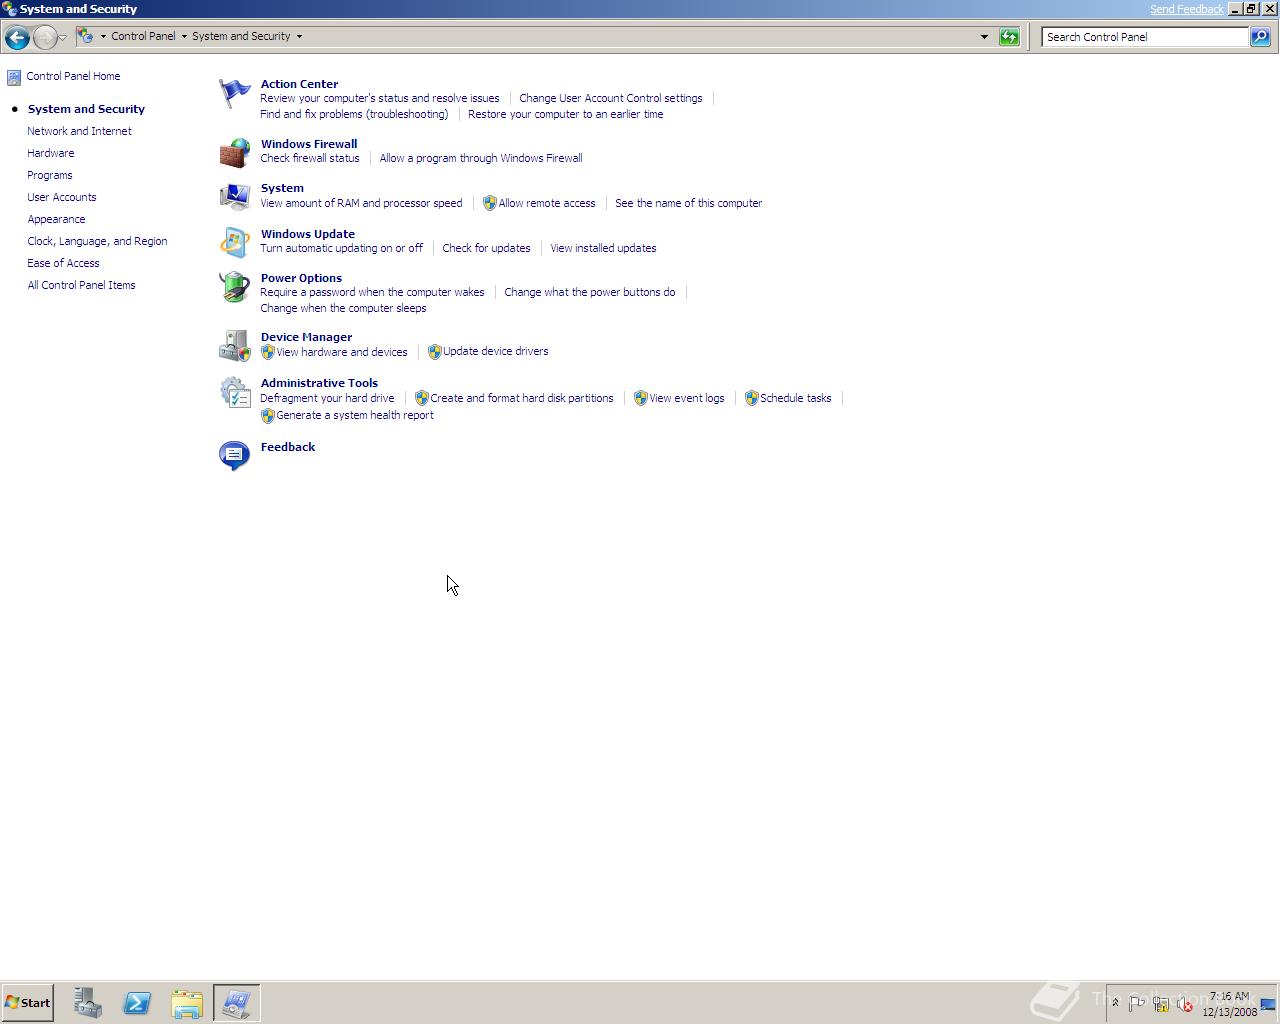
Task: Click the Control Panel breadcrumb
Action: tap(143, 36)
